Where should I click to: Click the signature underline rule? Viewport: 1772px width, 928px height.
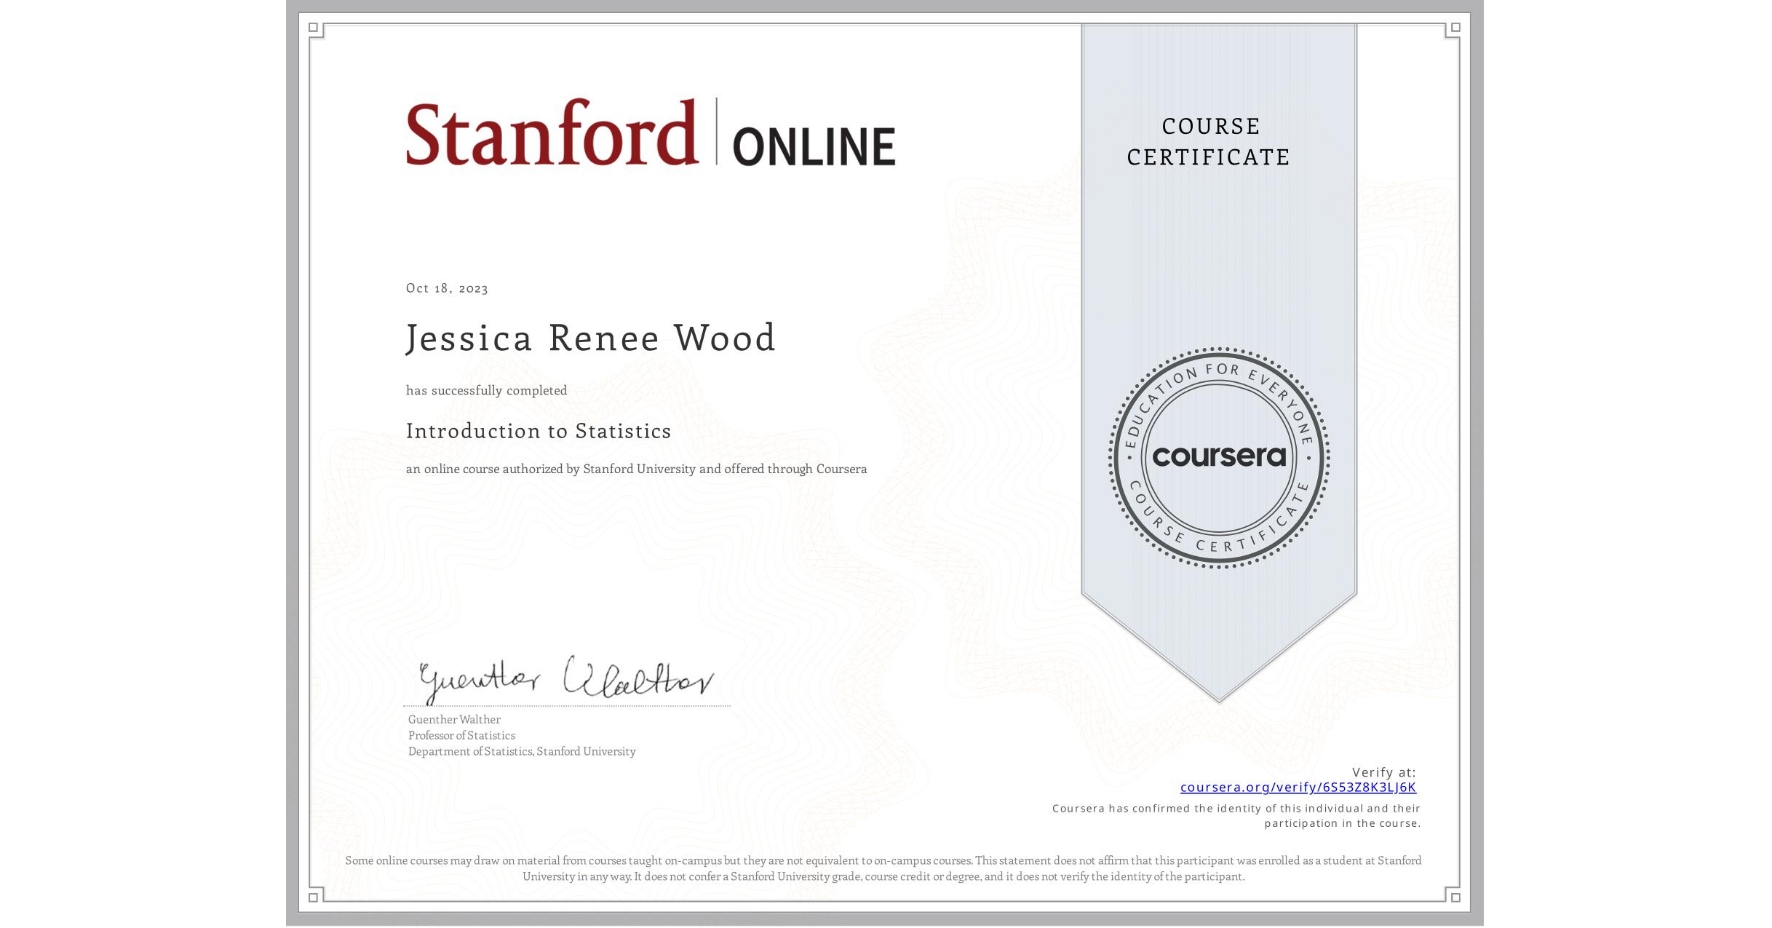(567, 707)
